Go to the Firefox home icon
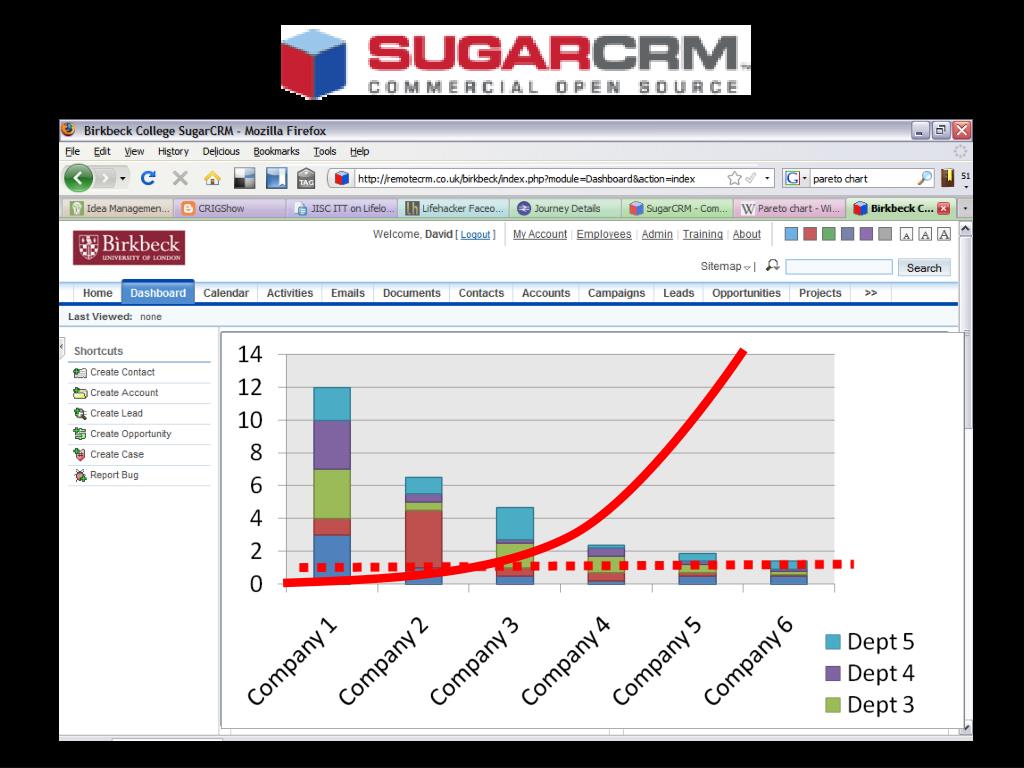The image size is (1024, 768). [x=212, y=178]
